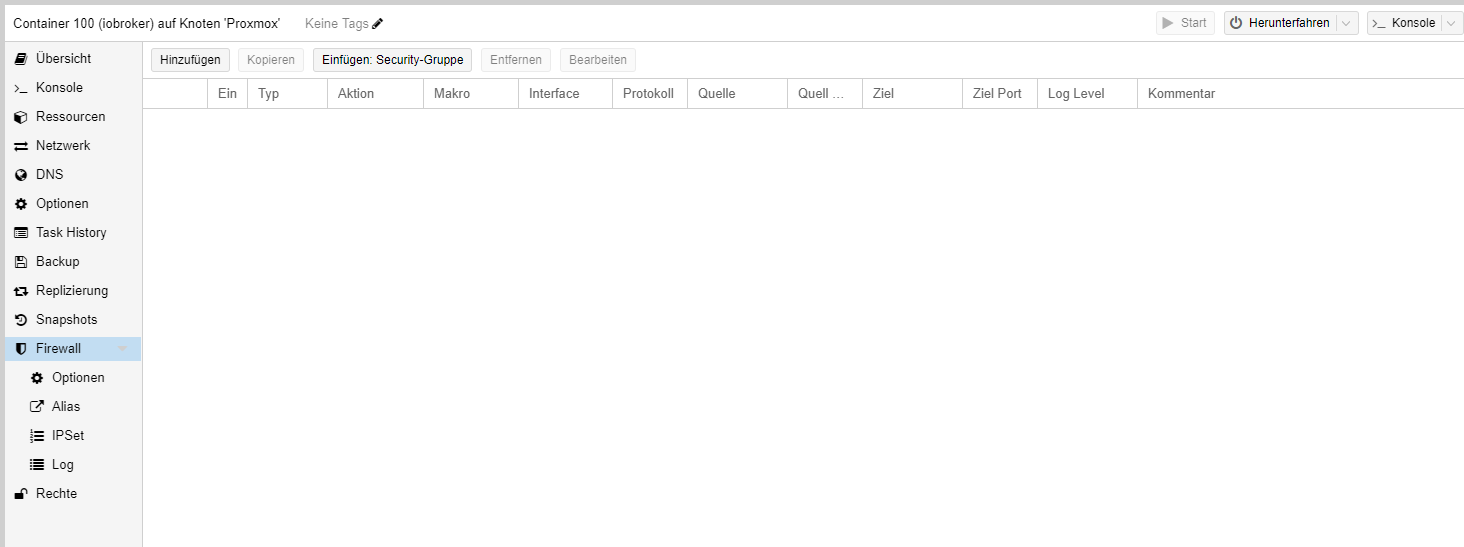Click the Firewall shield icon
The image size is (1464, 547).
click(20, 349)
